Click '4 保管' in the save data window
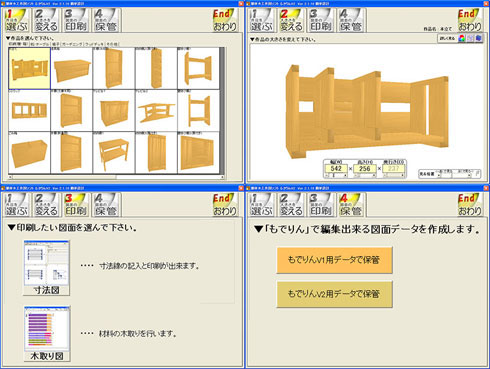This screenshot has width=490, height=369. pos(350,205)
